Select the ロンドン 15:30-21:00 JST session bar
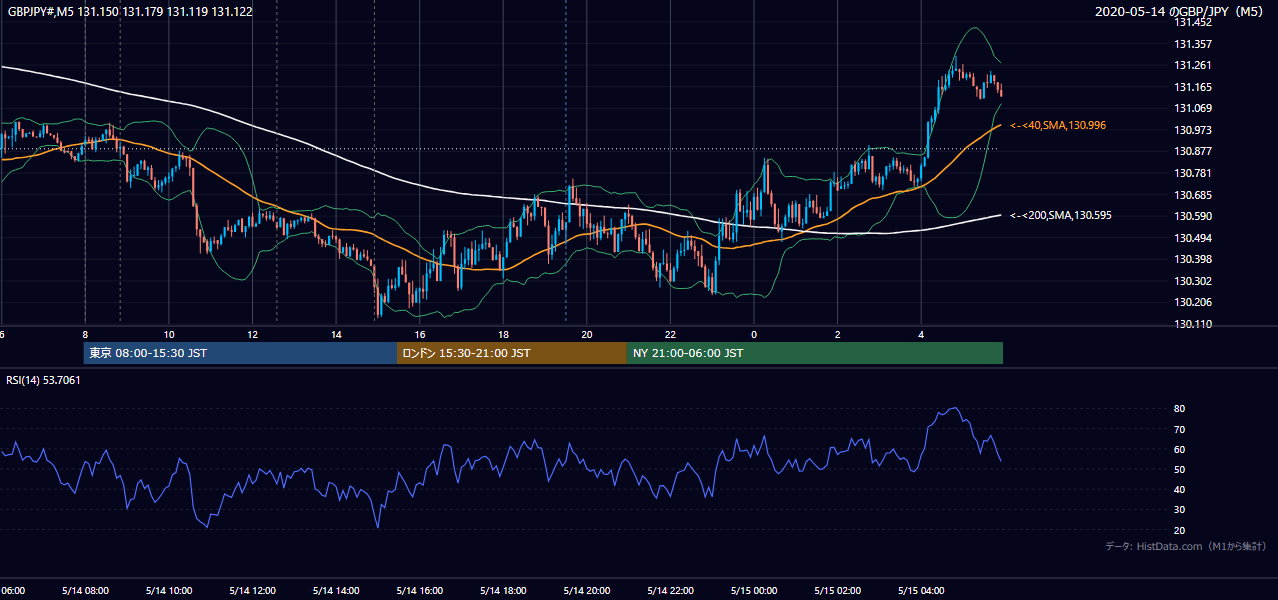 pos(512,353)
